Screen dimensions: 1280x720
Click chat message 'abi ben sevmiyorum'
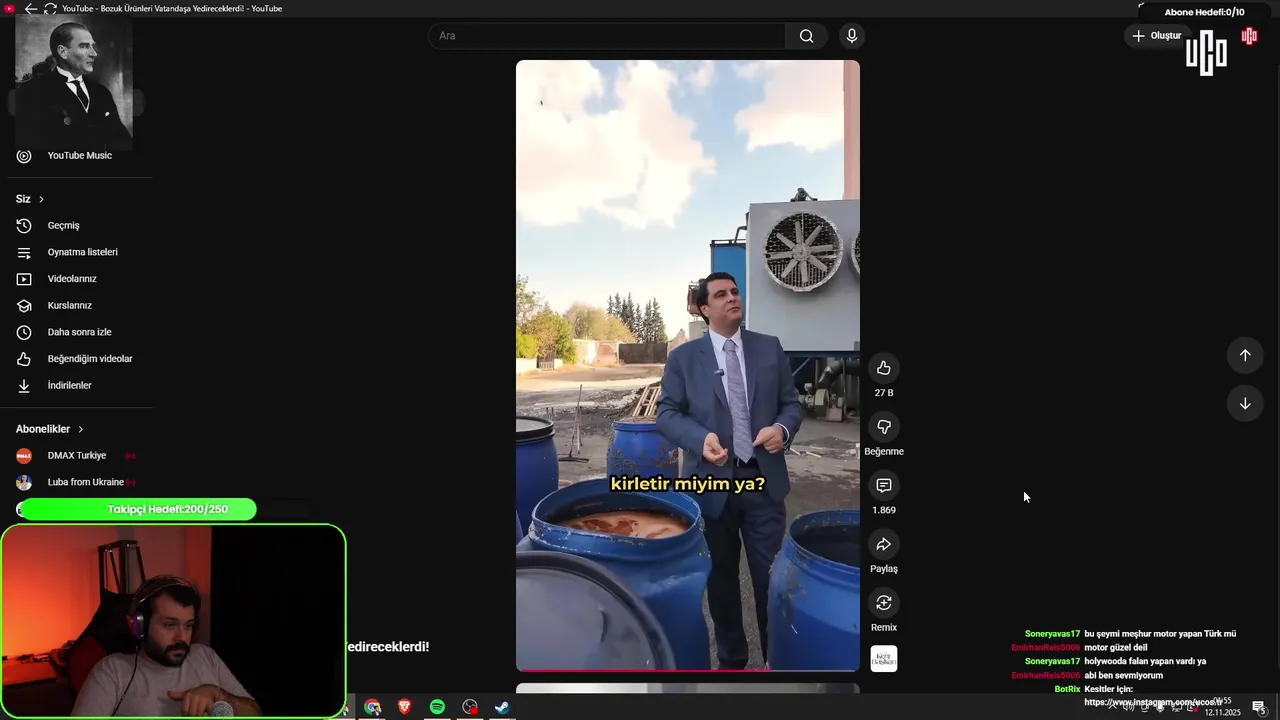pyautogui.click(x=1123, y=675)
